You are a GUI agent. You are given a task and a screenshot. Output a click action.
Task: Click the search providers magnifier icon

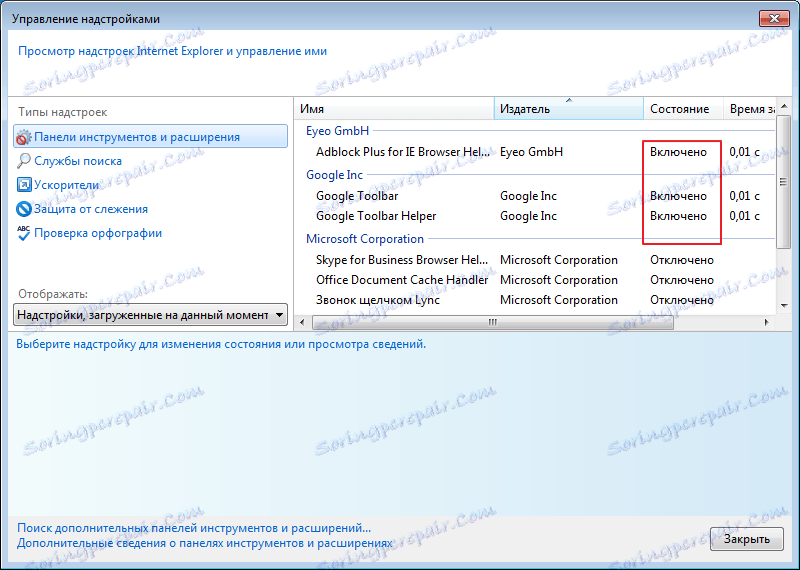click(x=23, y=161)
